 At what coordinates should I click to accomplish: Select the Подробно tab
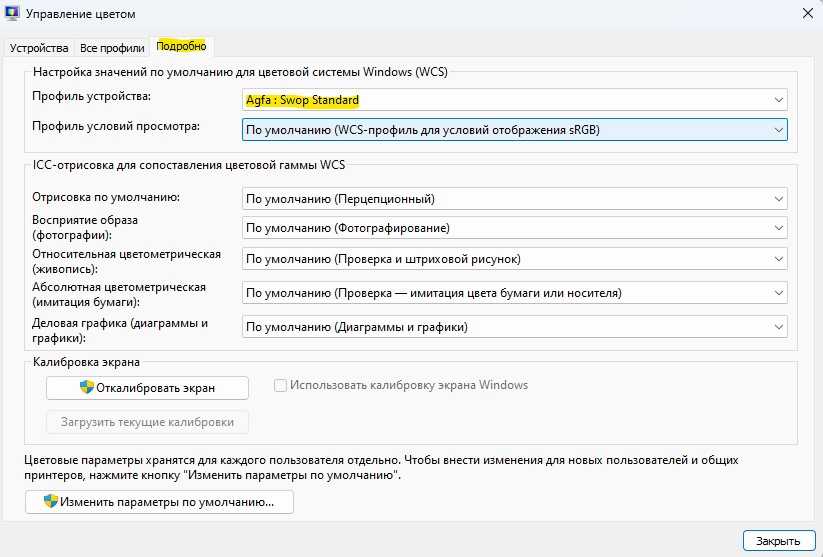tap(181, 46)
